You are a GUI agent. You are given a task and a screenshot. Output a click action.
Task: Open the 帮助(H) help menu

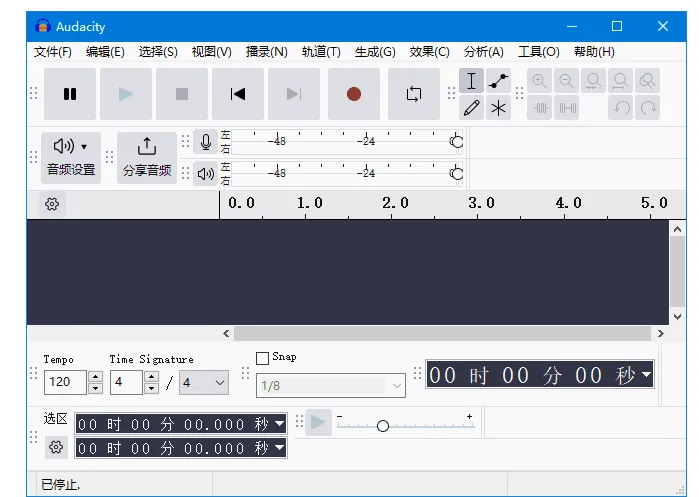click(594, 52)
